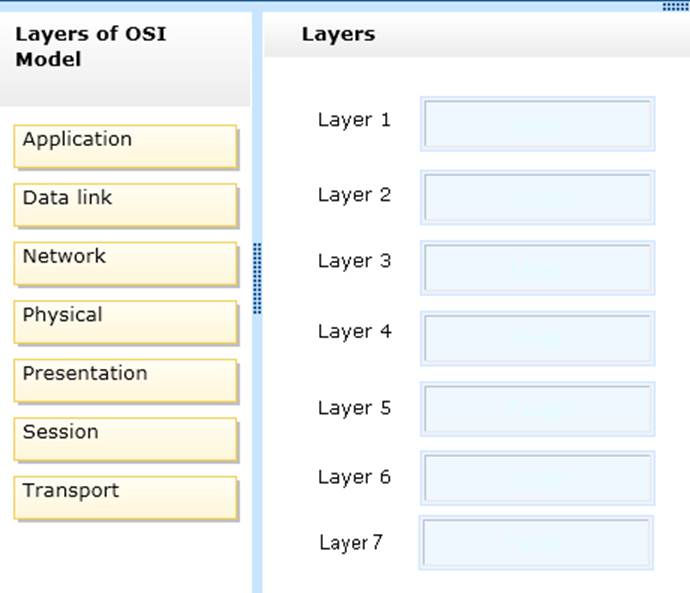690x593 pixels.
Task: Click the Layer 5 drop box
Action: [x=537, y=409]
